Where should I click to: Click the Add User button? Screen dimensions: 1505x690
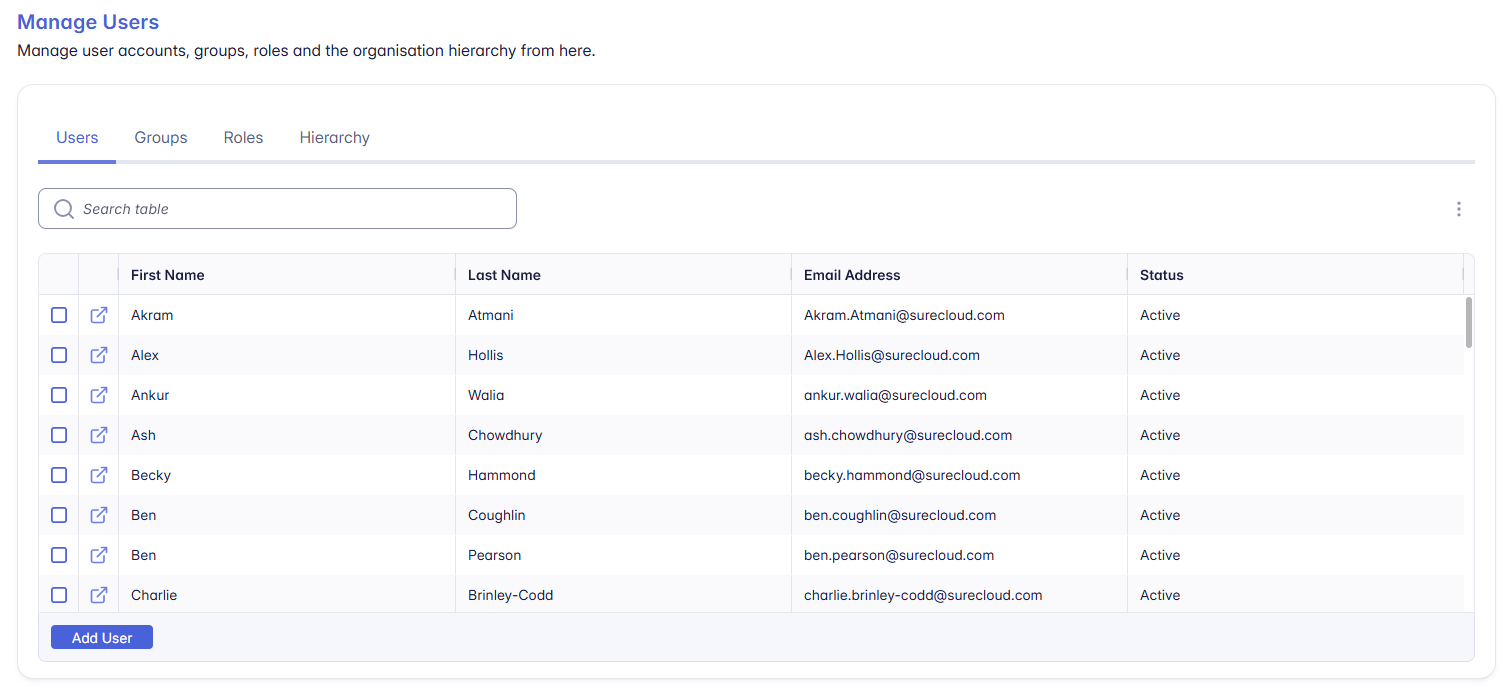point(101,636)
